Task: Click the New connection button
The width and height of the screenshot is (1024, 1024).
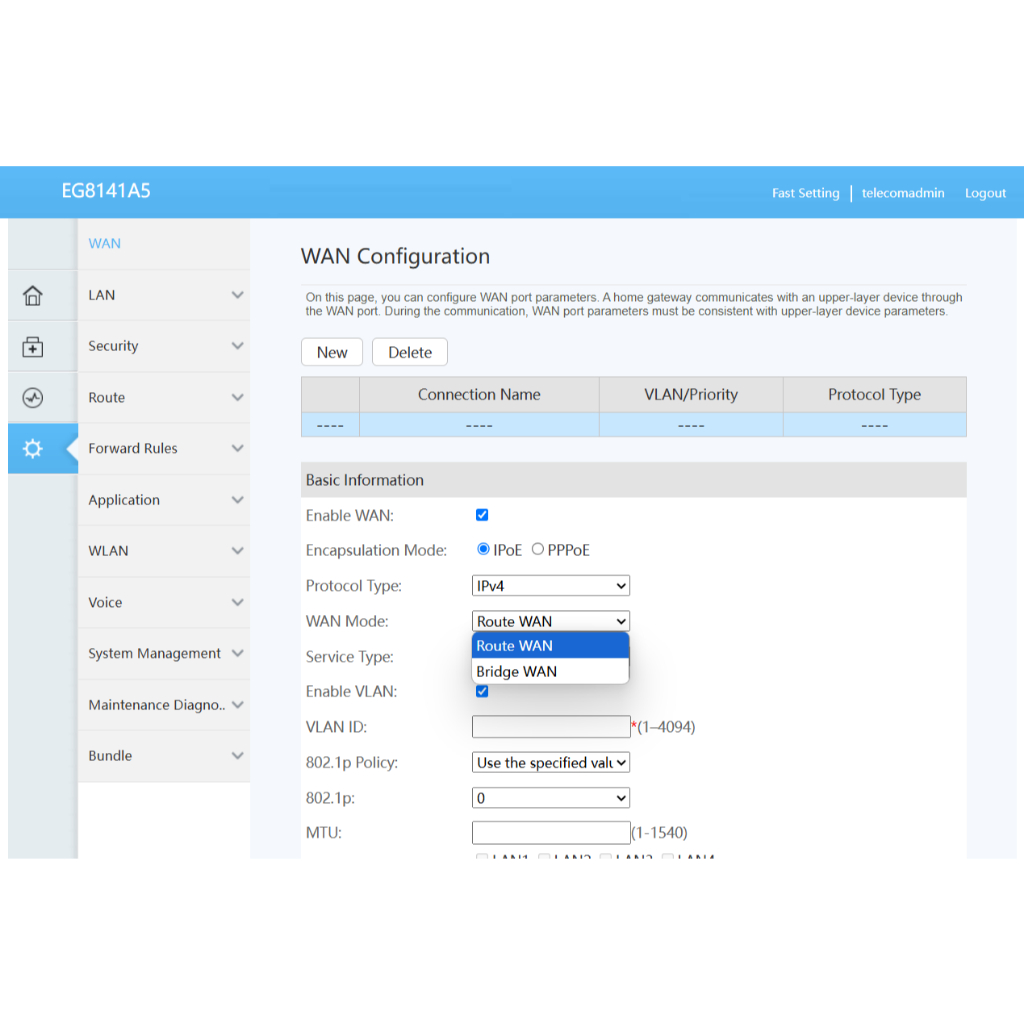Action: tap(332, 352)
